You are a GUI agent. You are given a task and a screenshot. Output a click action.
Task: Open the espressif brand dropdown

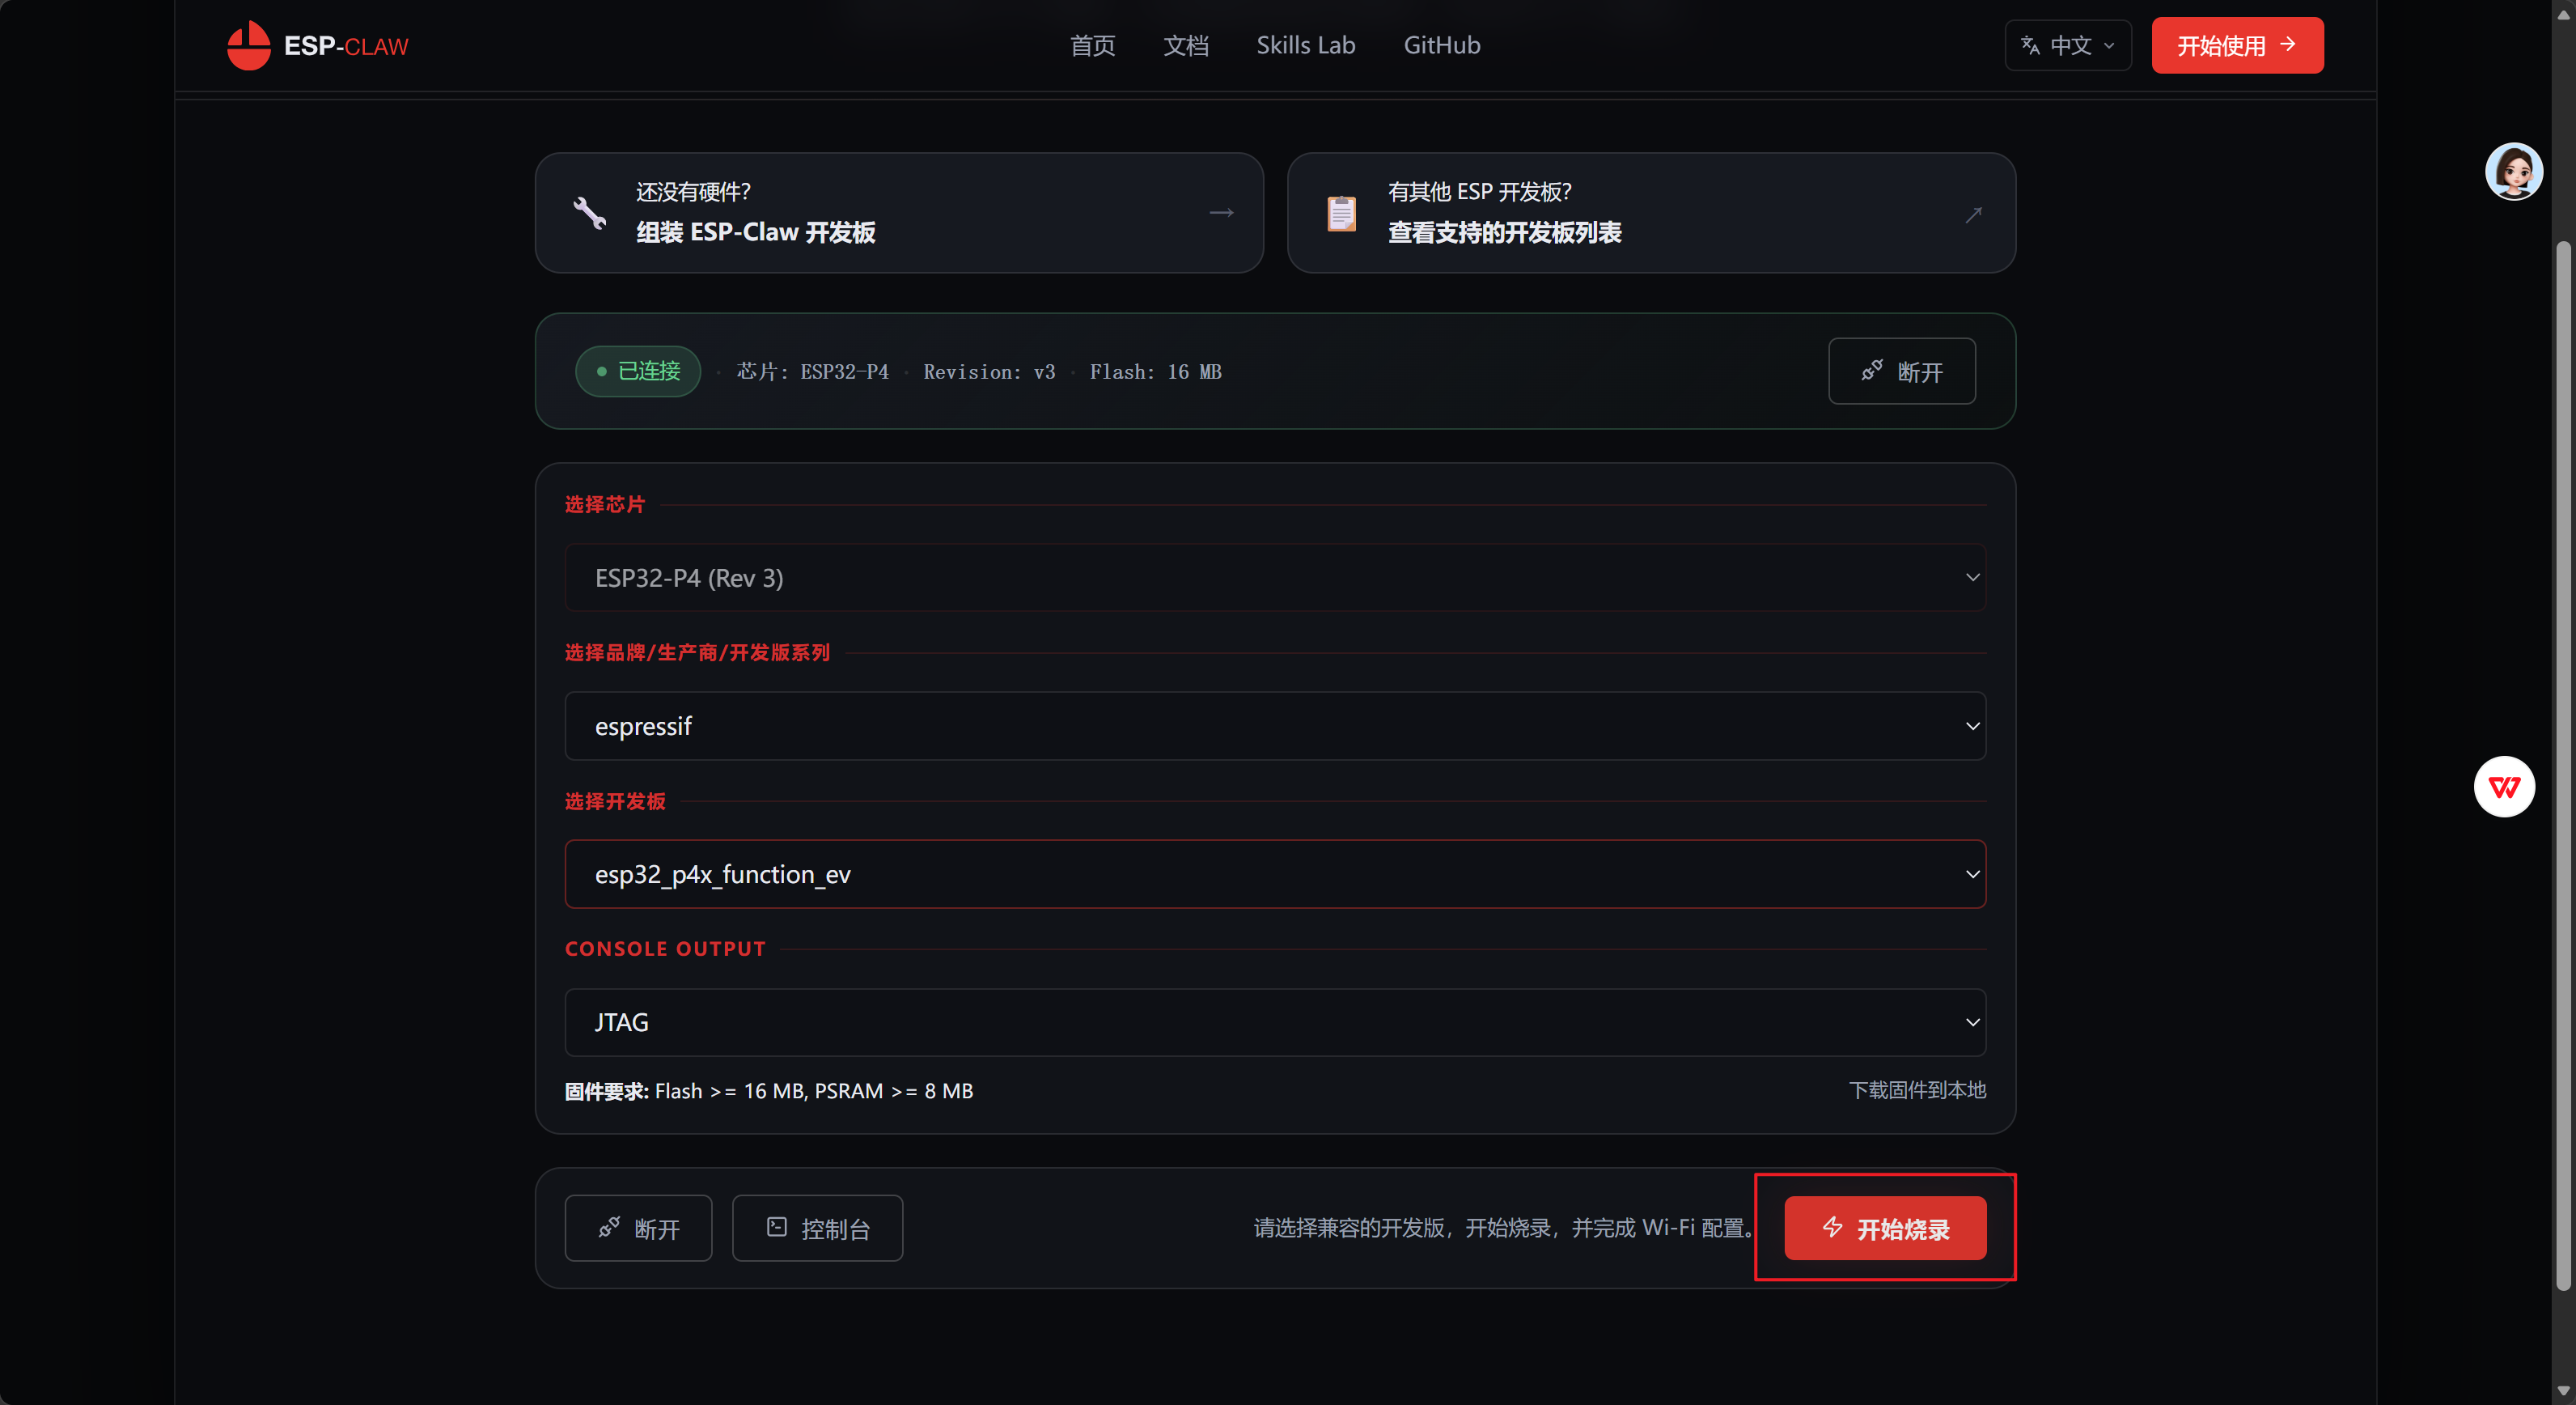[x=1275, y=726]
